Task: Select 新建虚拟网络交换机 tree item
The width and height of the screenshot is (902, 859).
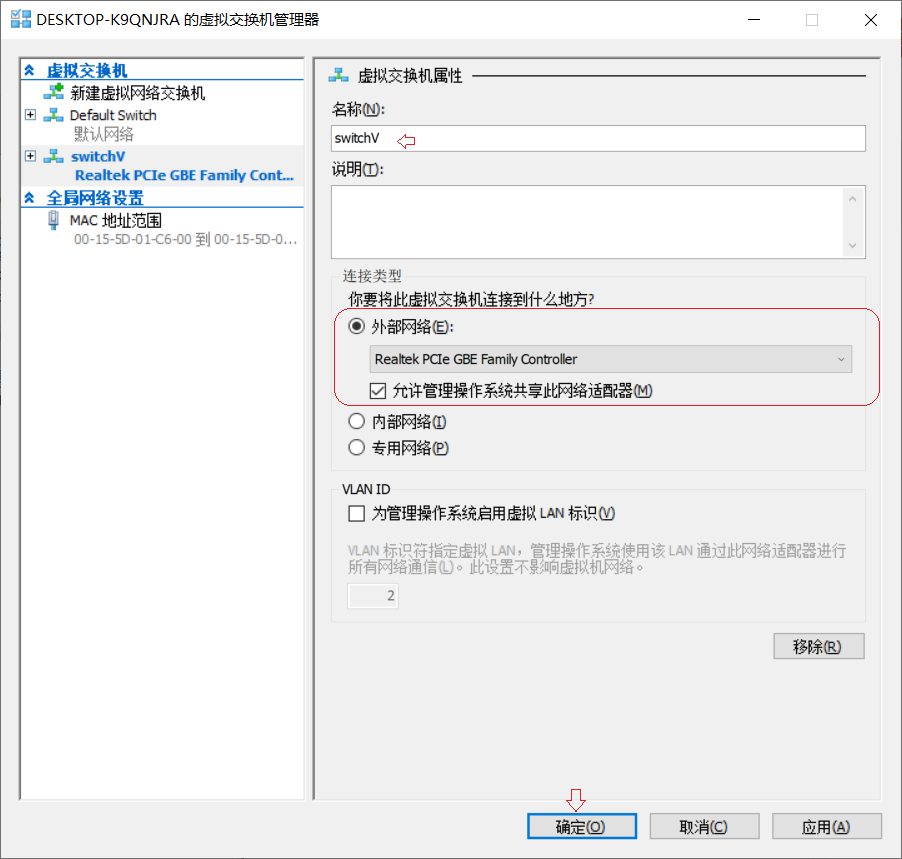Action: point(137,92)
